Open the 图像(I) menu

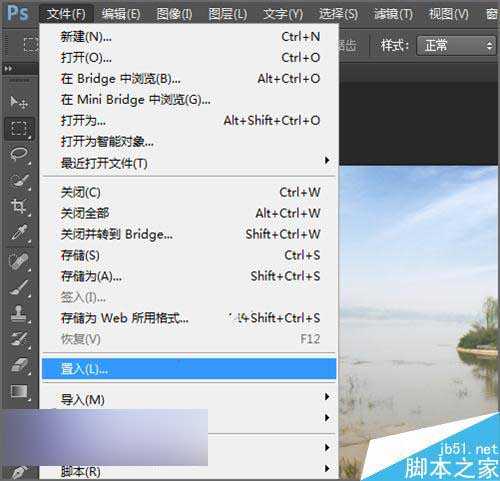(175, 14)
